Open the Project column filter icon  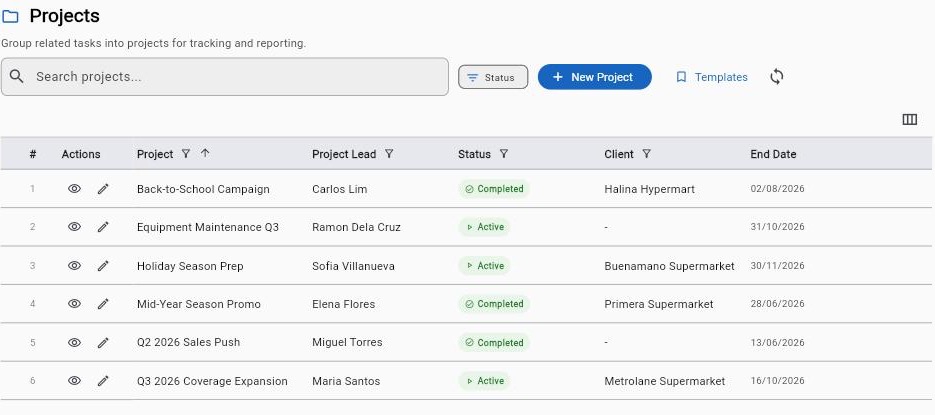185,154
